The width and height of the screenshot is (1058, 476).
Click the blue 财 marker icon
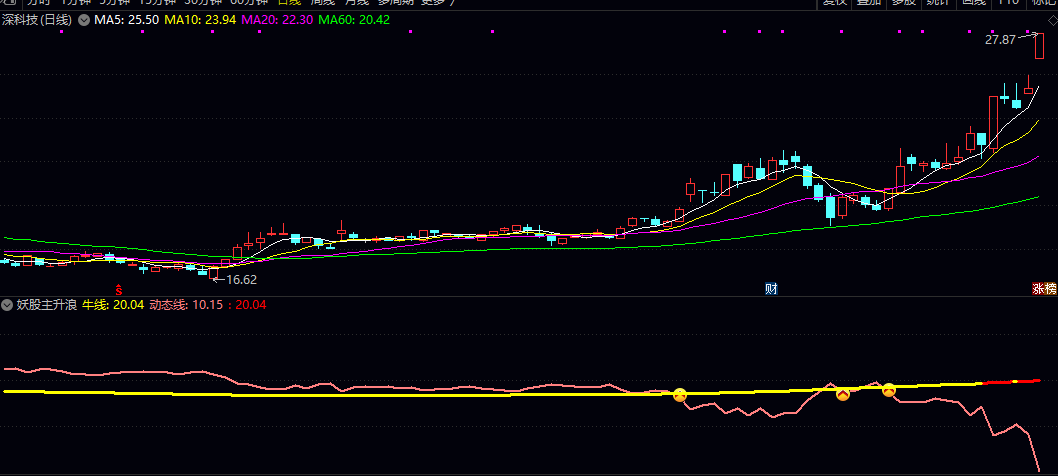click(x=771, y=289)
